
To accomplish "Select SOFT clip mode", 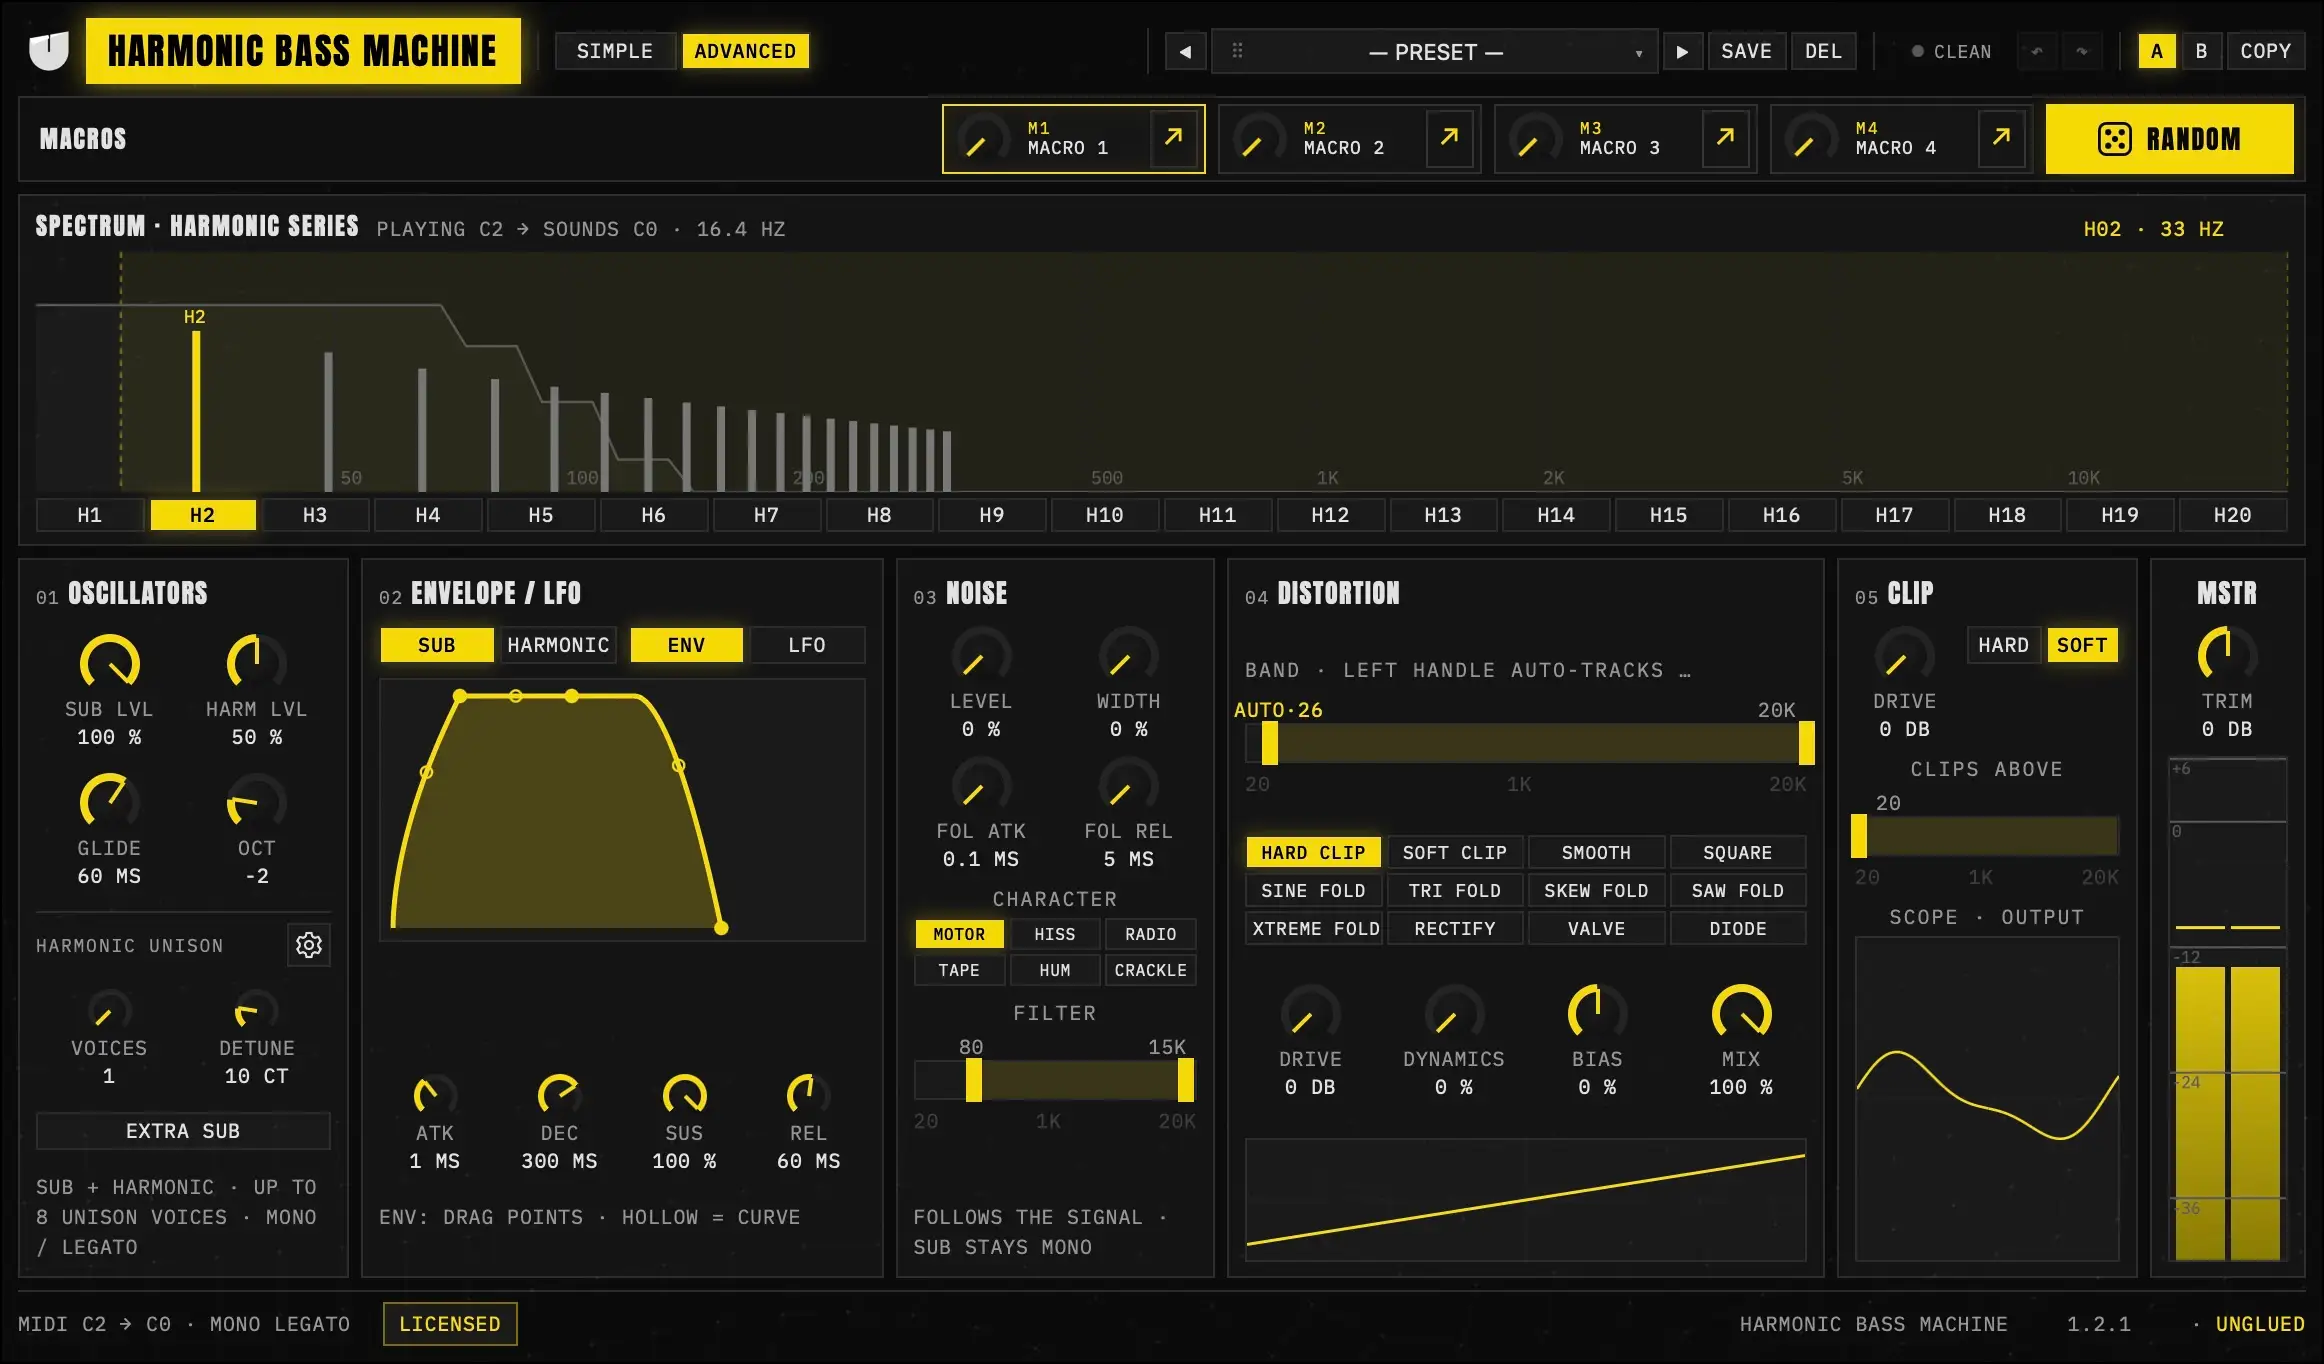I will tap(2082, 645).
